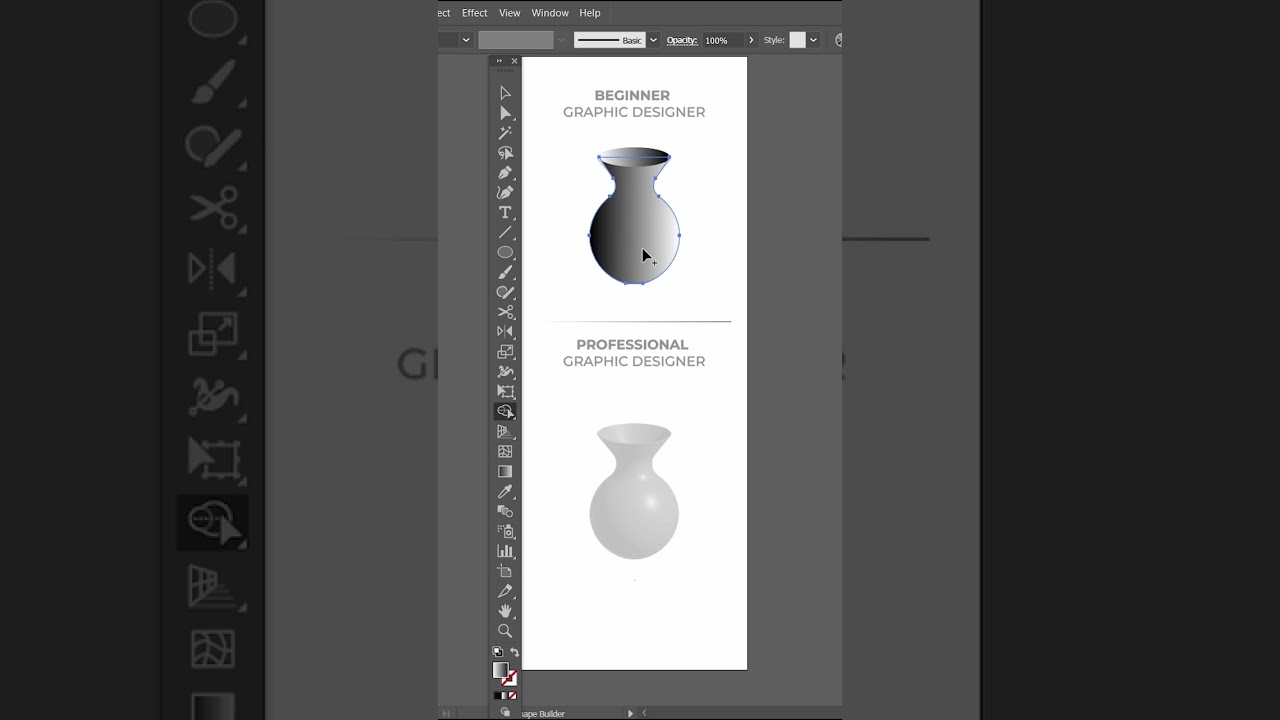Select the Symbol Sprayer tool
The width and height of the screenshot is (1280, 720).
[505, 531]
